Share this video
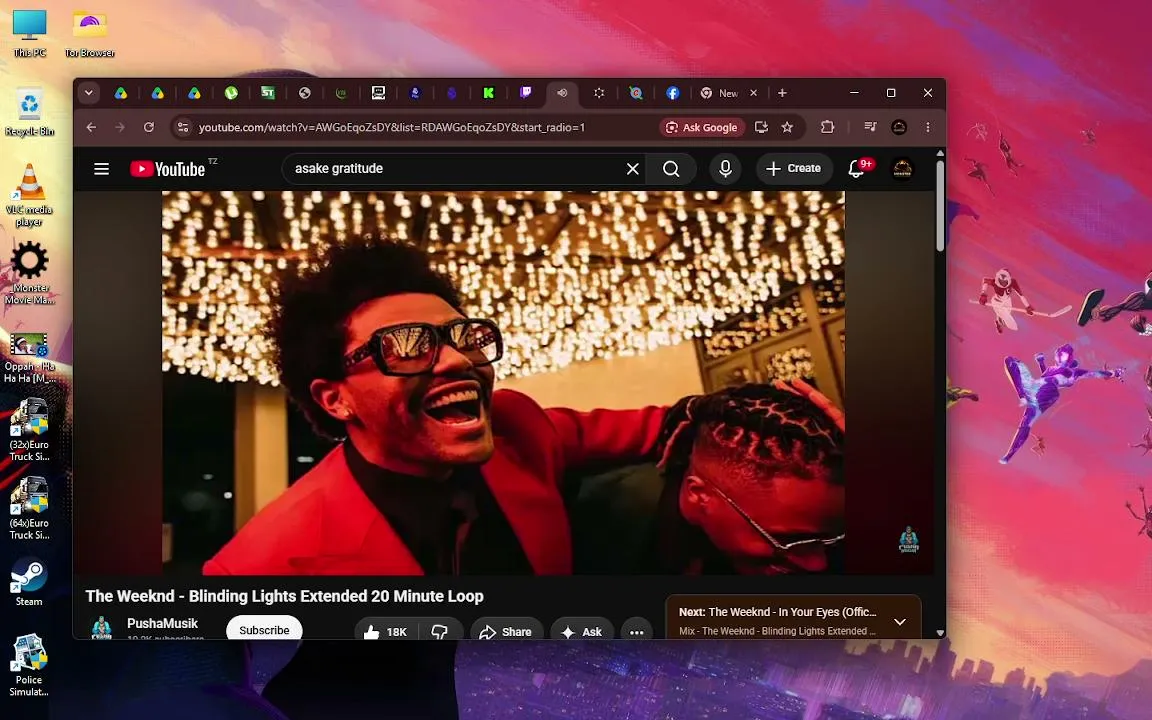 point(505,631)
